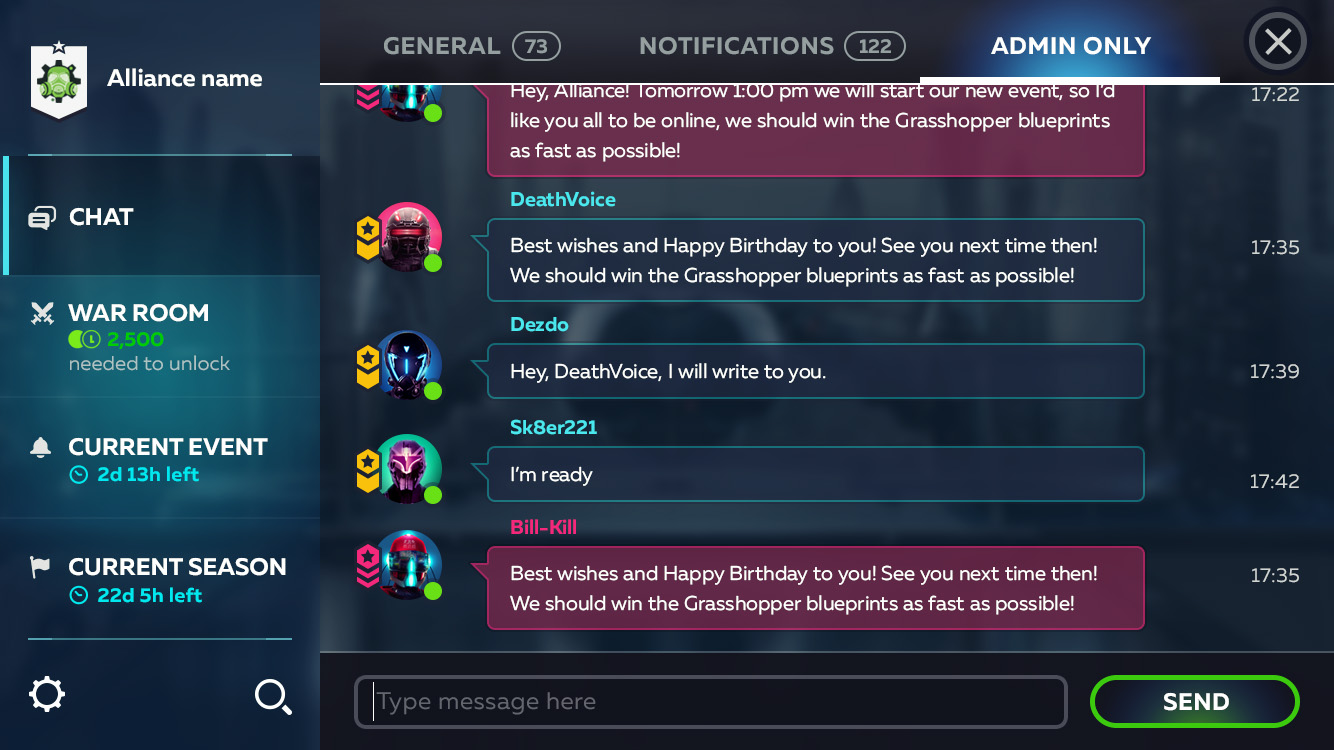Select the Admin Only tab
This screenshot has height=750, width=1334.
click(x=1070, y=46)
